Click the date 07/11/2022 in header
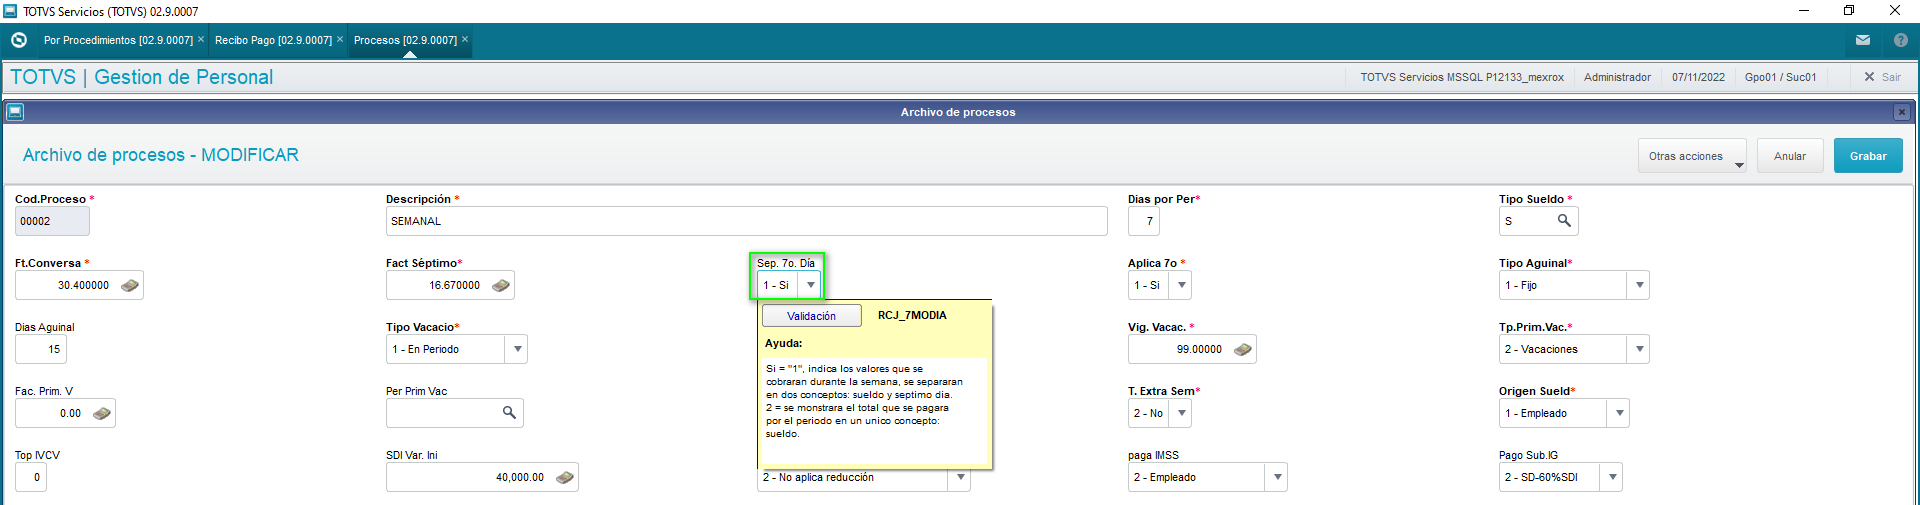The width and height of the screenshot is (1920, 505). [x=1698, y=77]
